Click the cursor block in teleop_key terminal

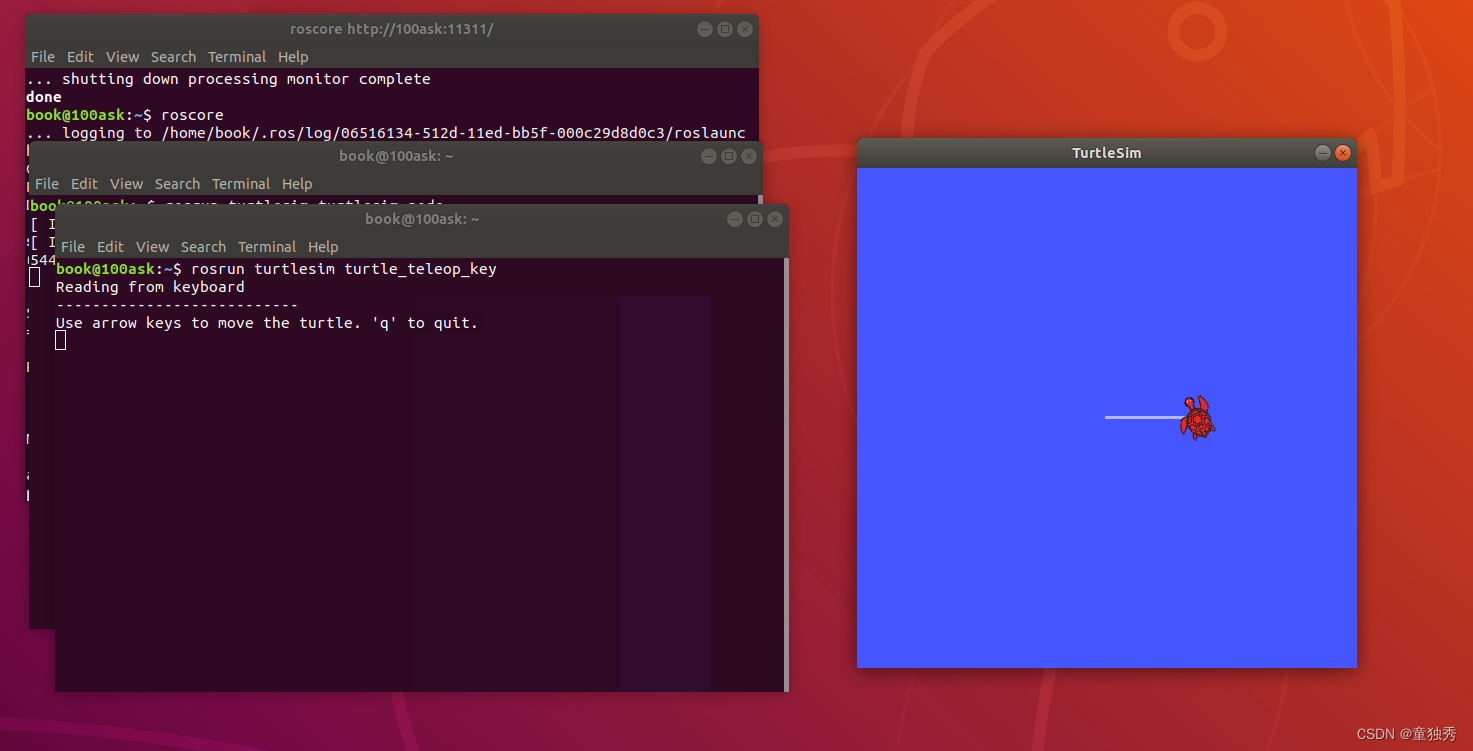61,340
